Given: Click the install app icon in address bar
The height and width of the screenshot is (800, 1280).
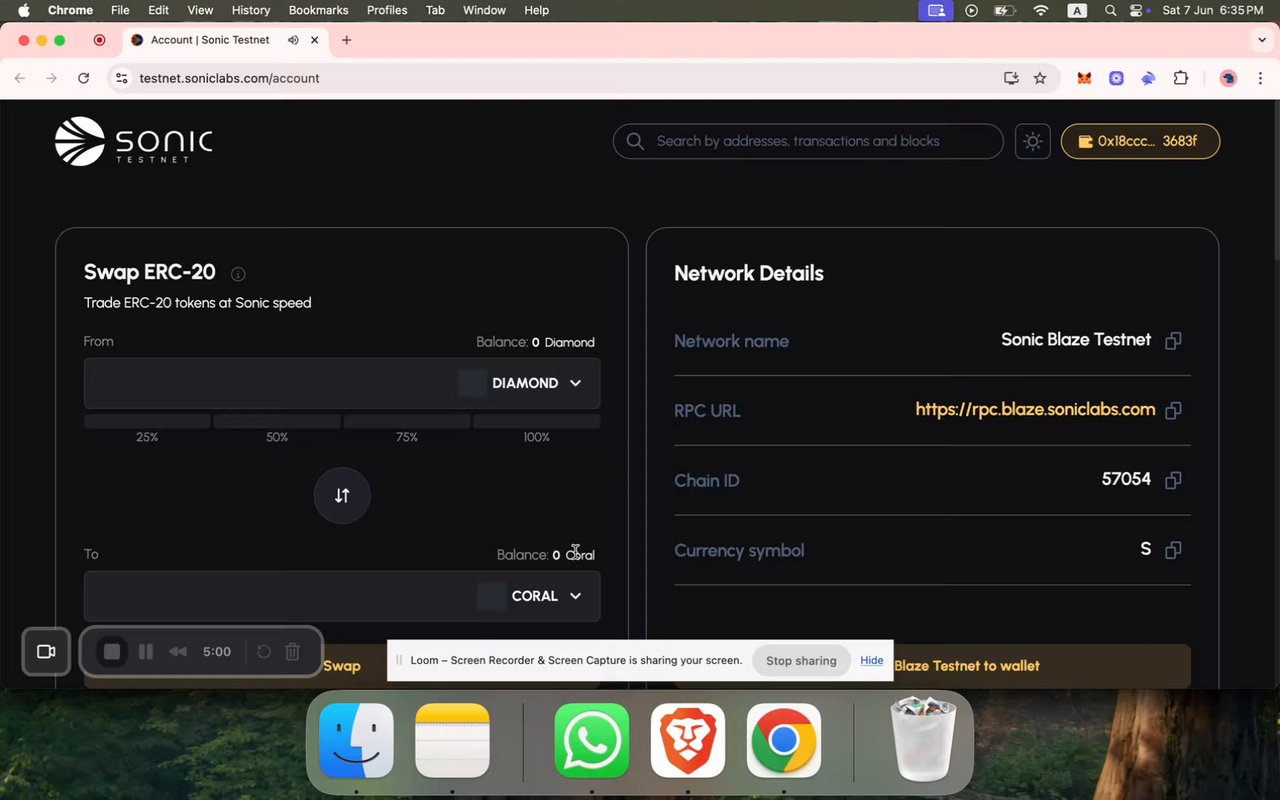Looking at the screenshot, I should [1011, 78].
